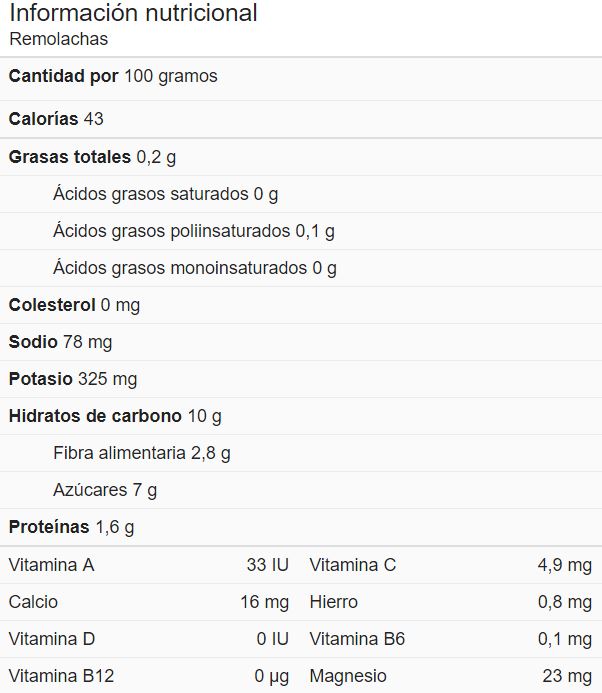Select the Remolachas subtitle text
This screenshot has width=602, height=693.
point(58,39)
